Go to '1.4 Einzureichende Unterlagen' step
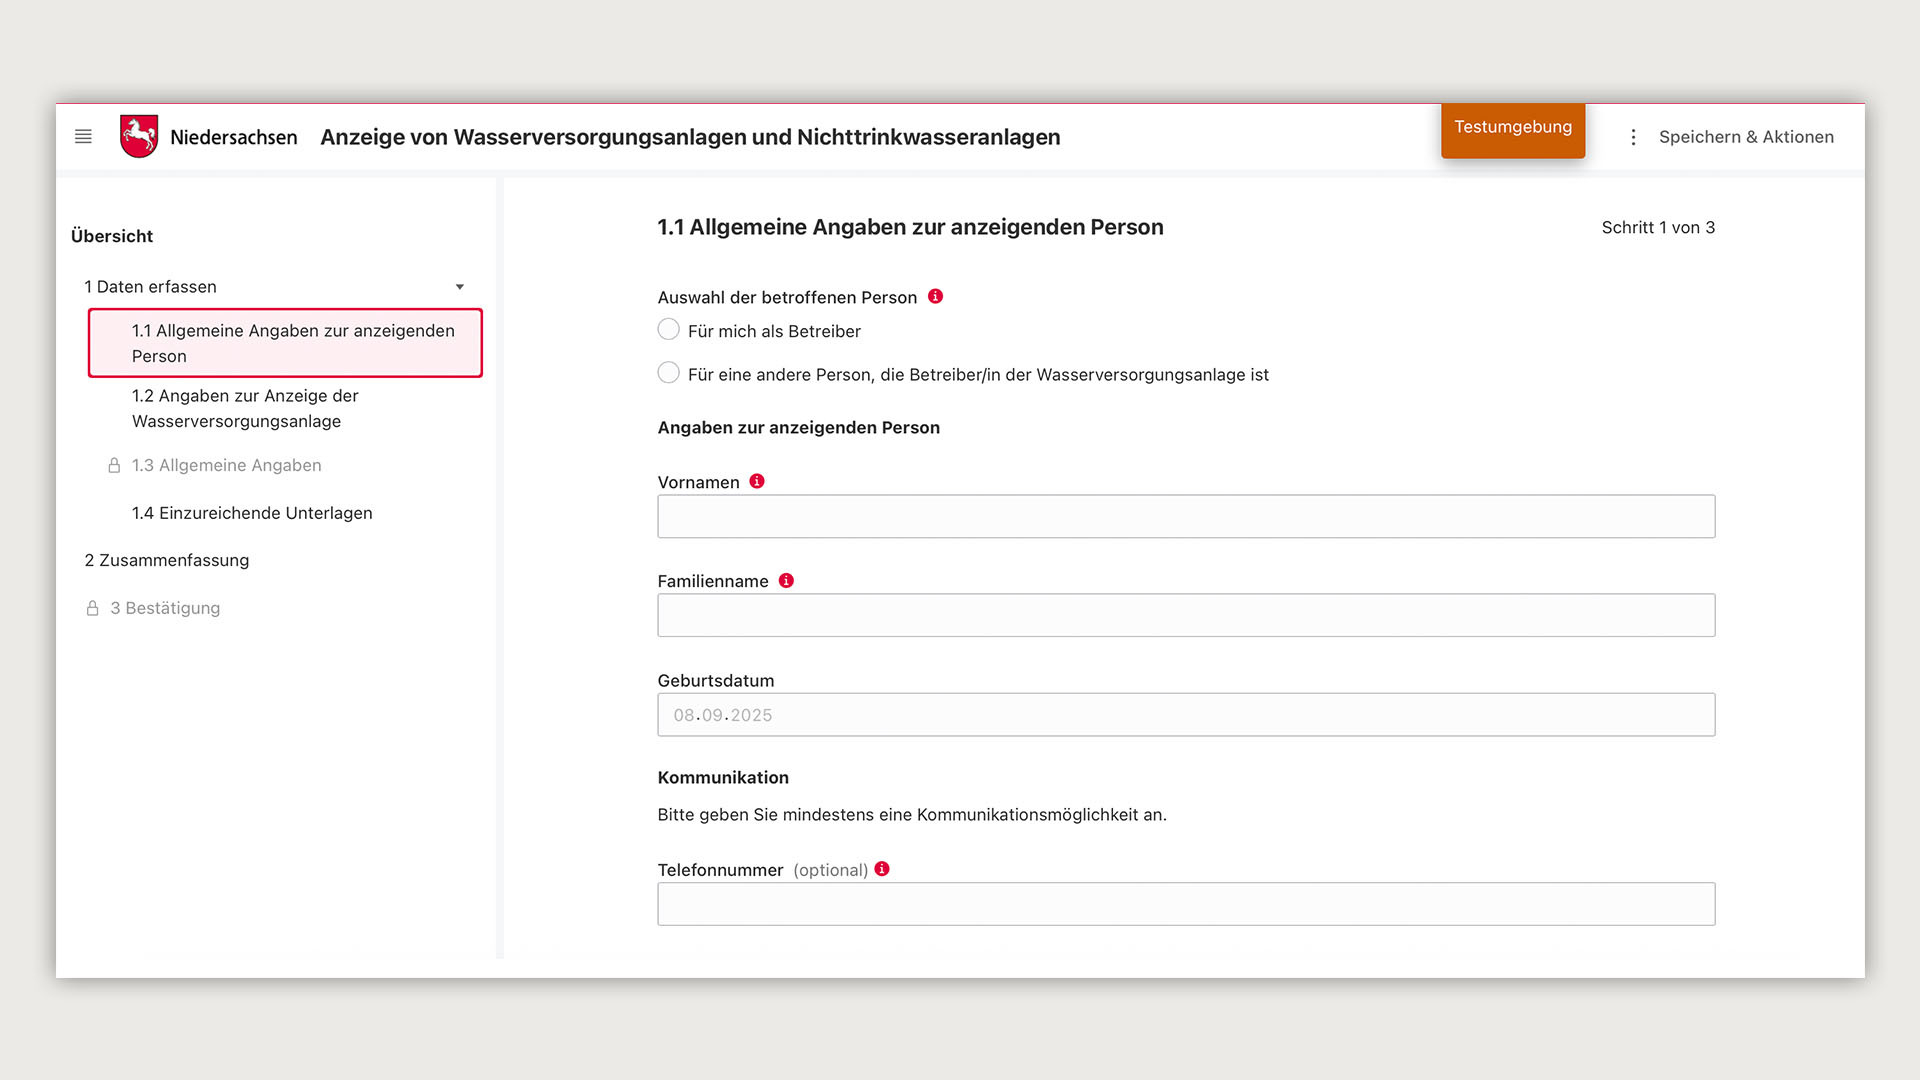 tap(252, 513)
